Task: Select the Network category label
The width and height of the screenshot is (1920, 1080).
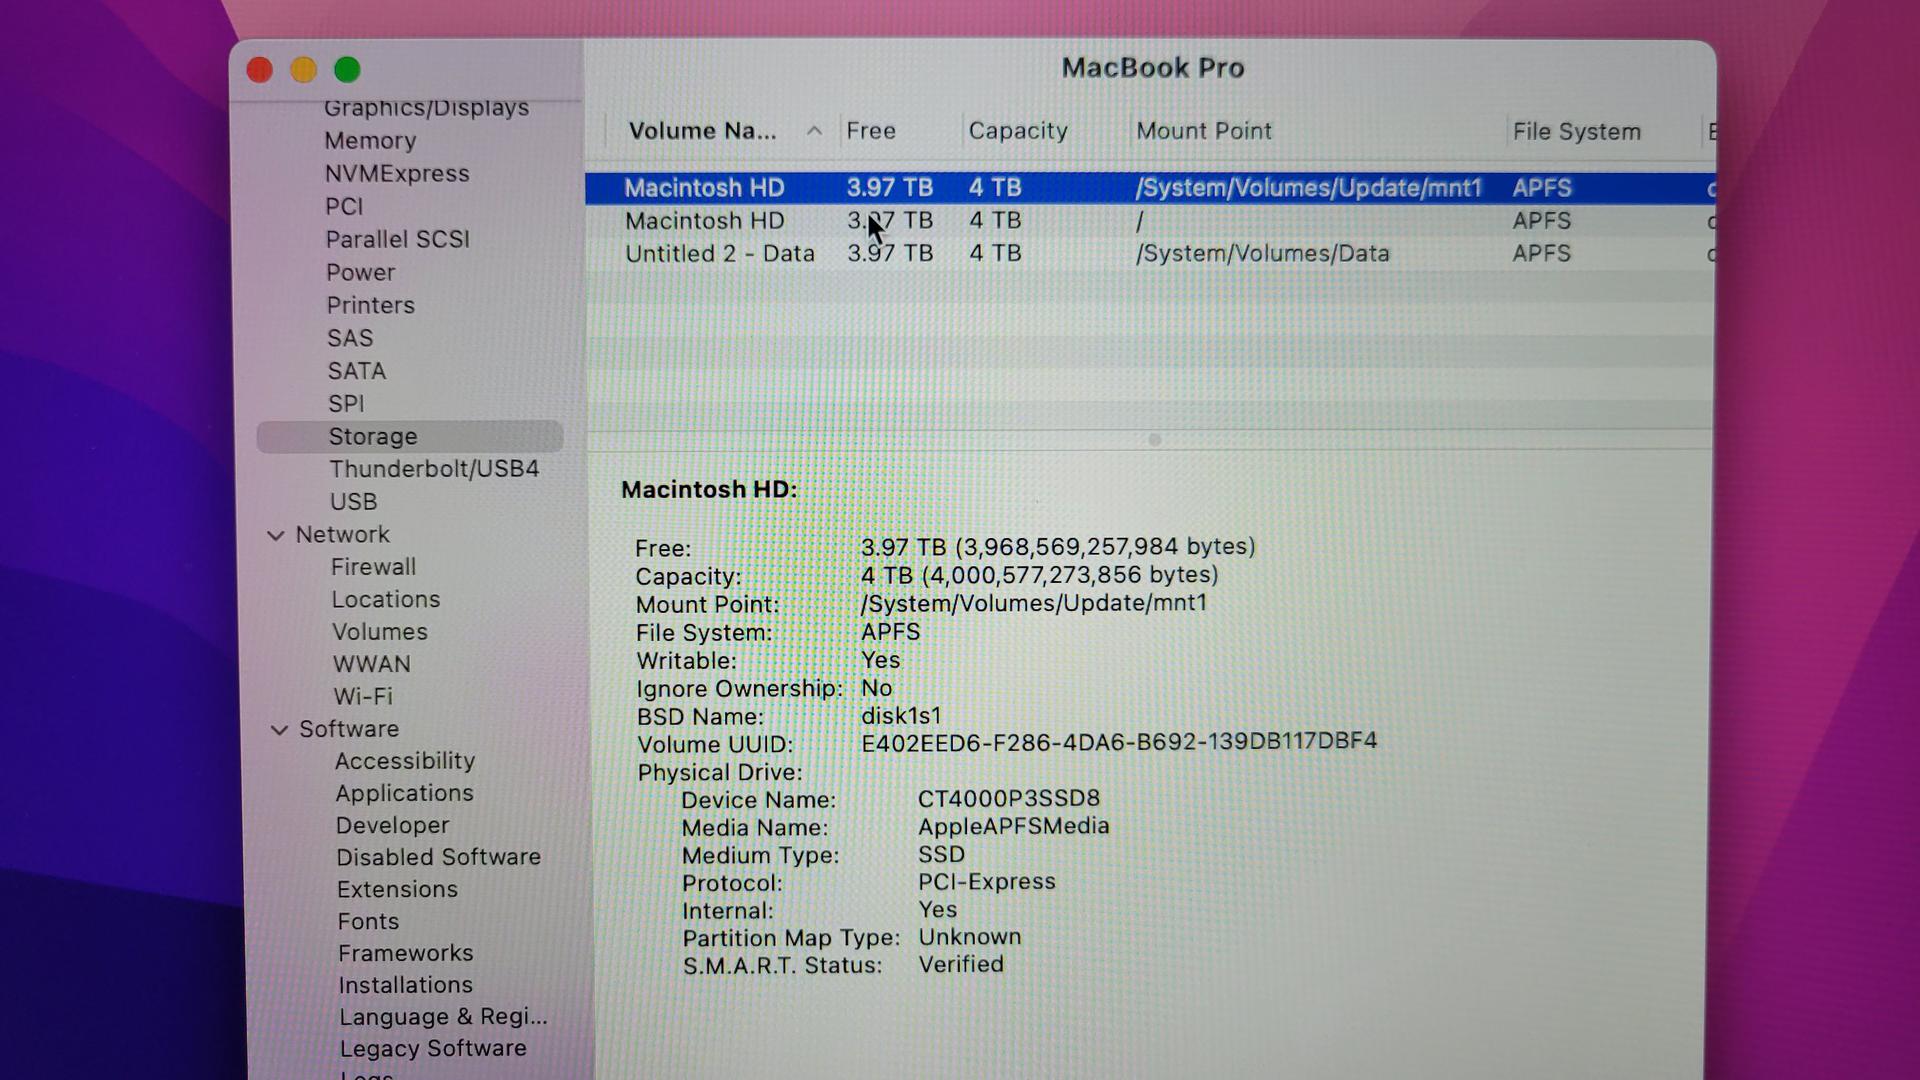Action: (x=342, y=535)
